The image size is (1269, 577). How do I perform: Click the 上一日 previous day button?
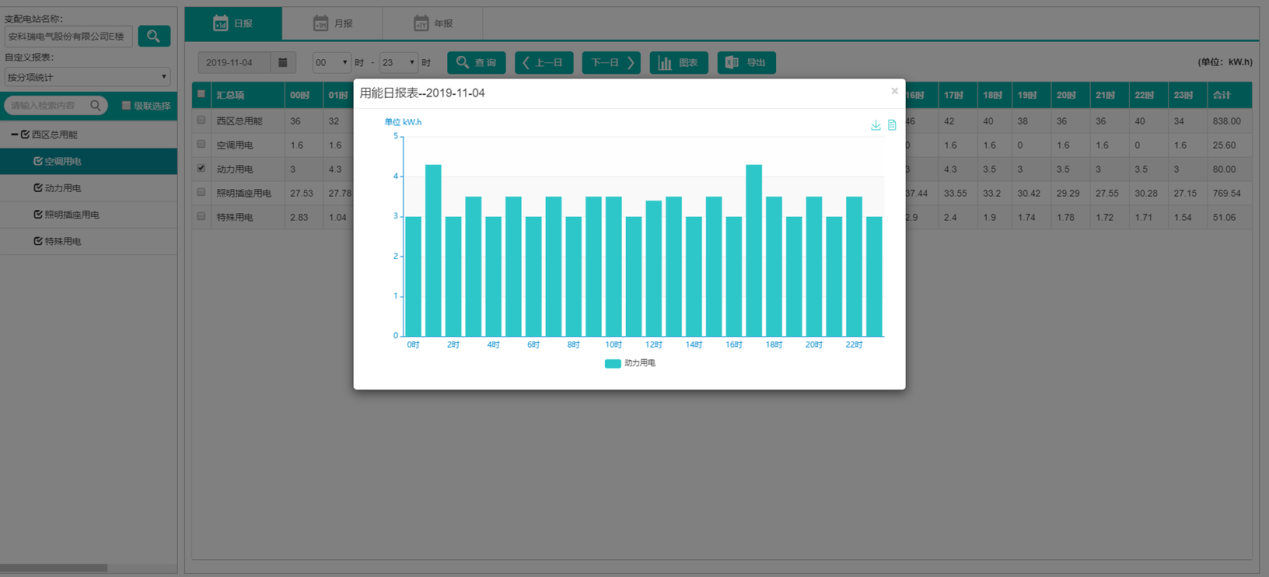pos(544,63)
